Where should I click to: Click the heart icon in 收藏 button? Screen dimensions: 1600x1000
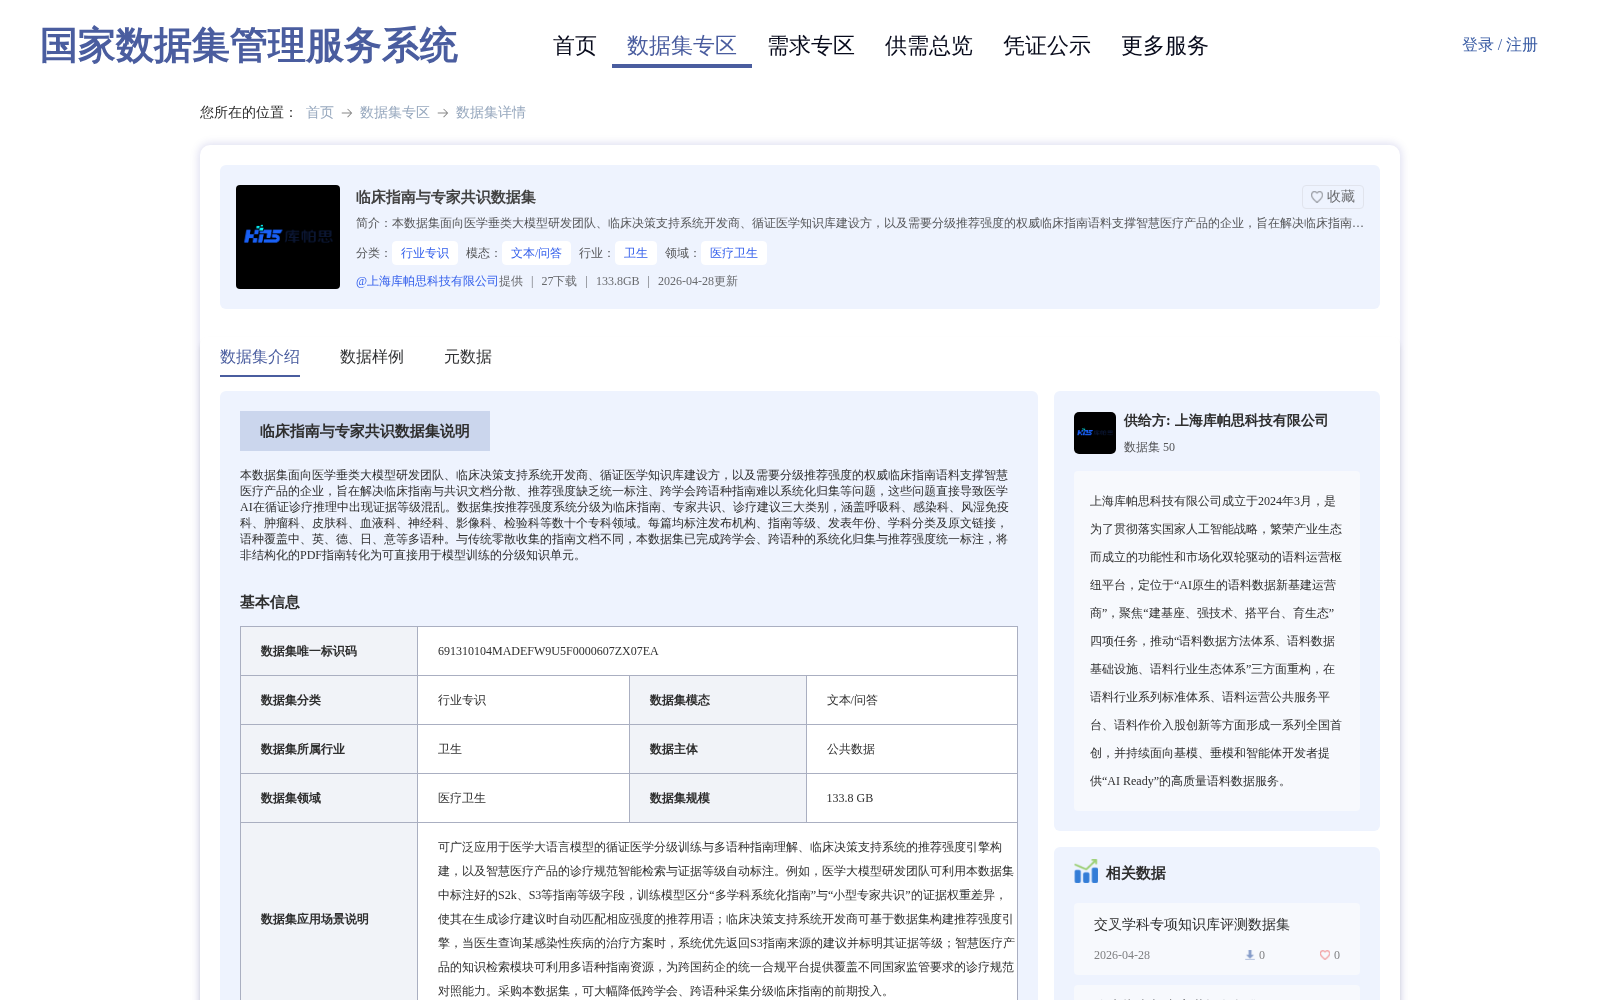click(x=1317, y=197)
